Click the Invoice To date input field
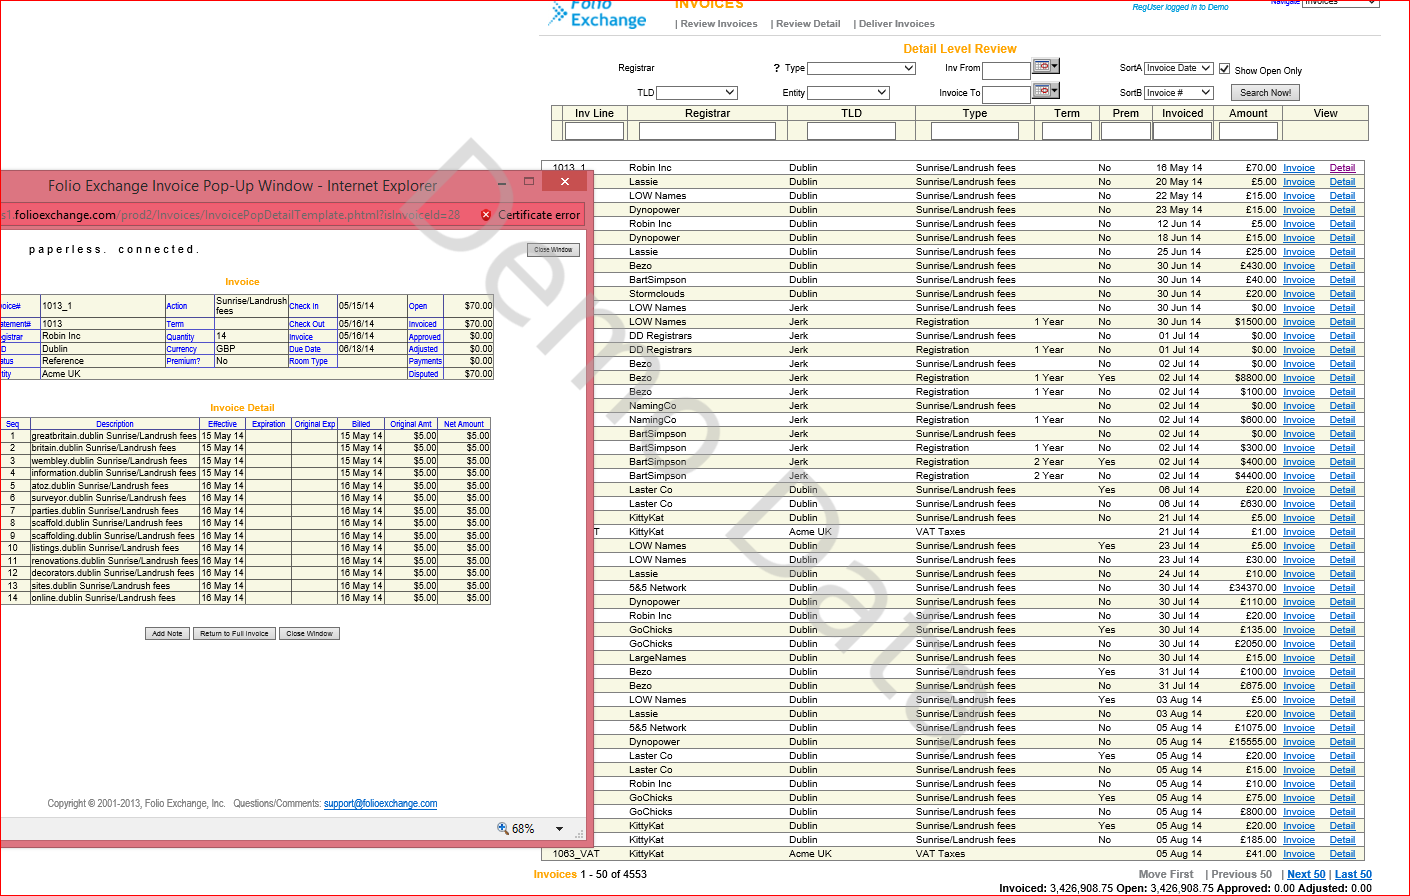 [1006, 94]
